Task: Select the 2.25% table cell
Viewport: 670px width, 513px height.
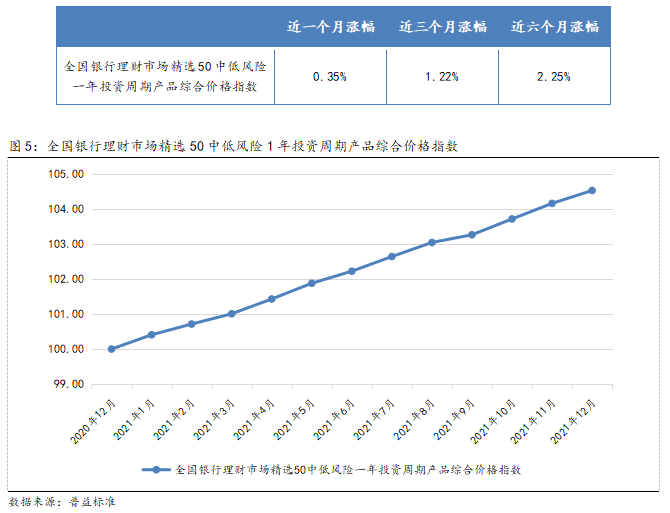Action: click(554, 76)
